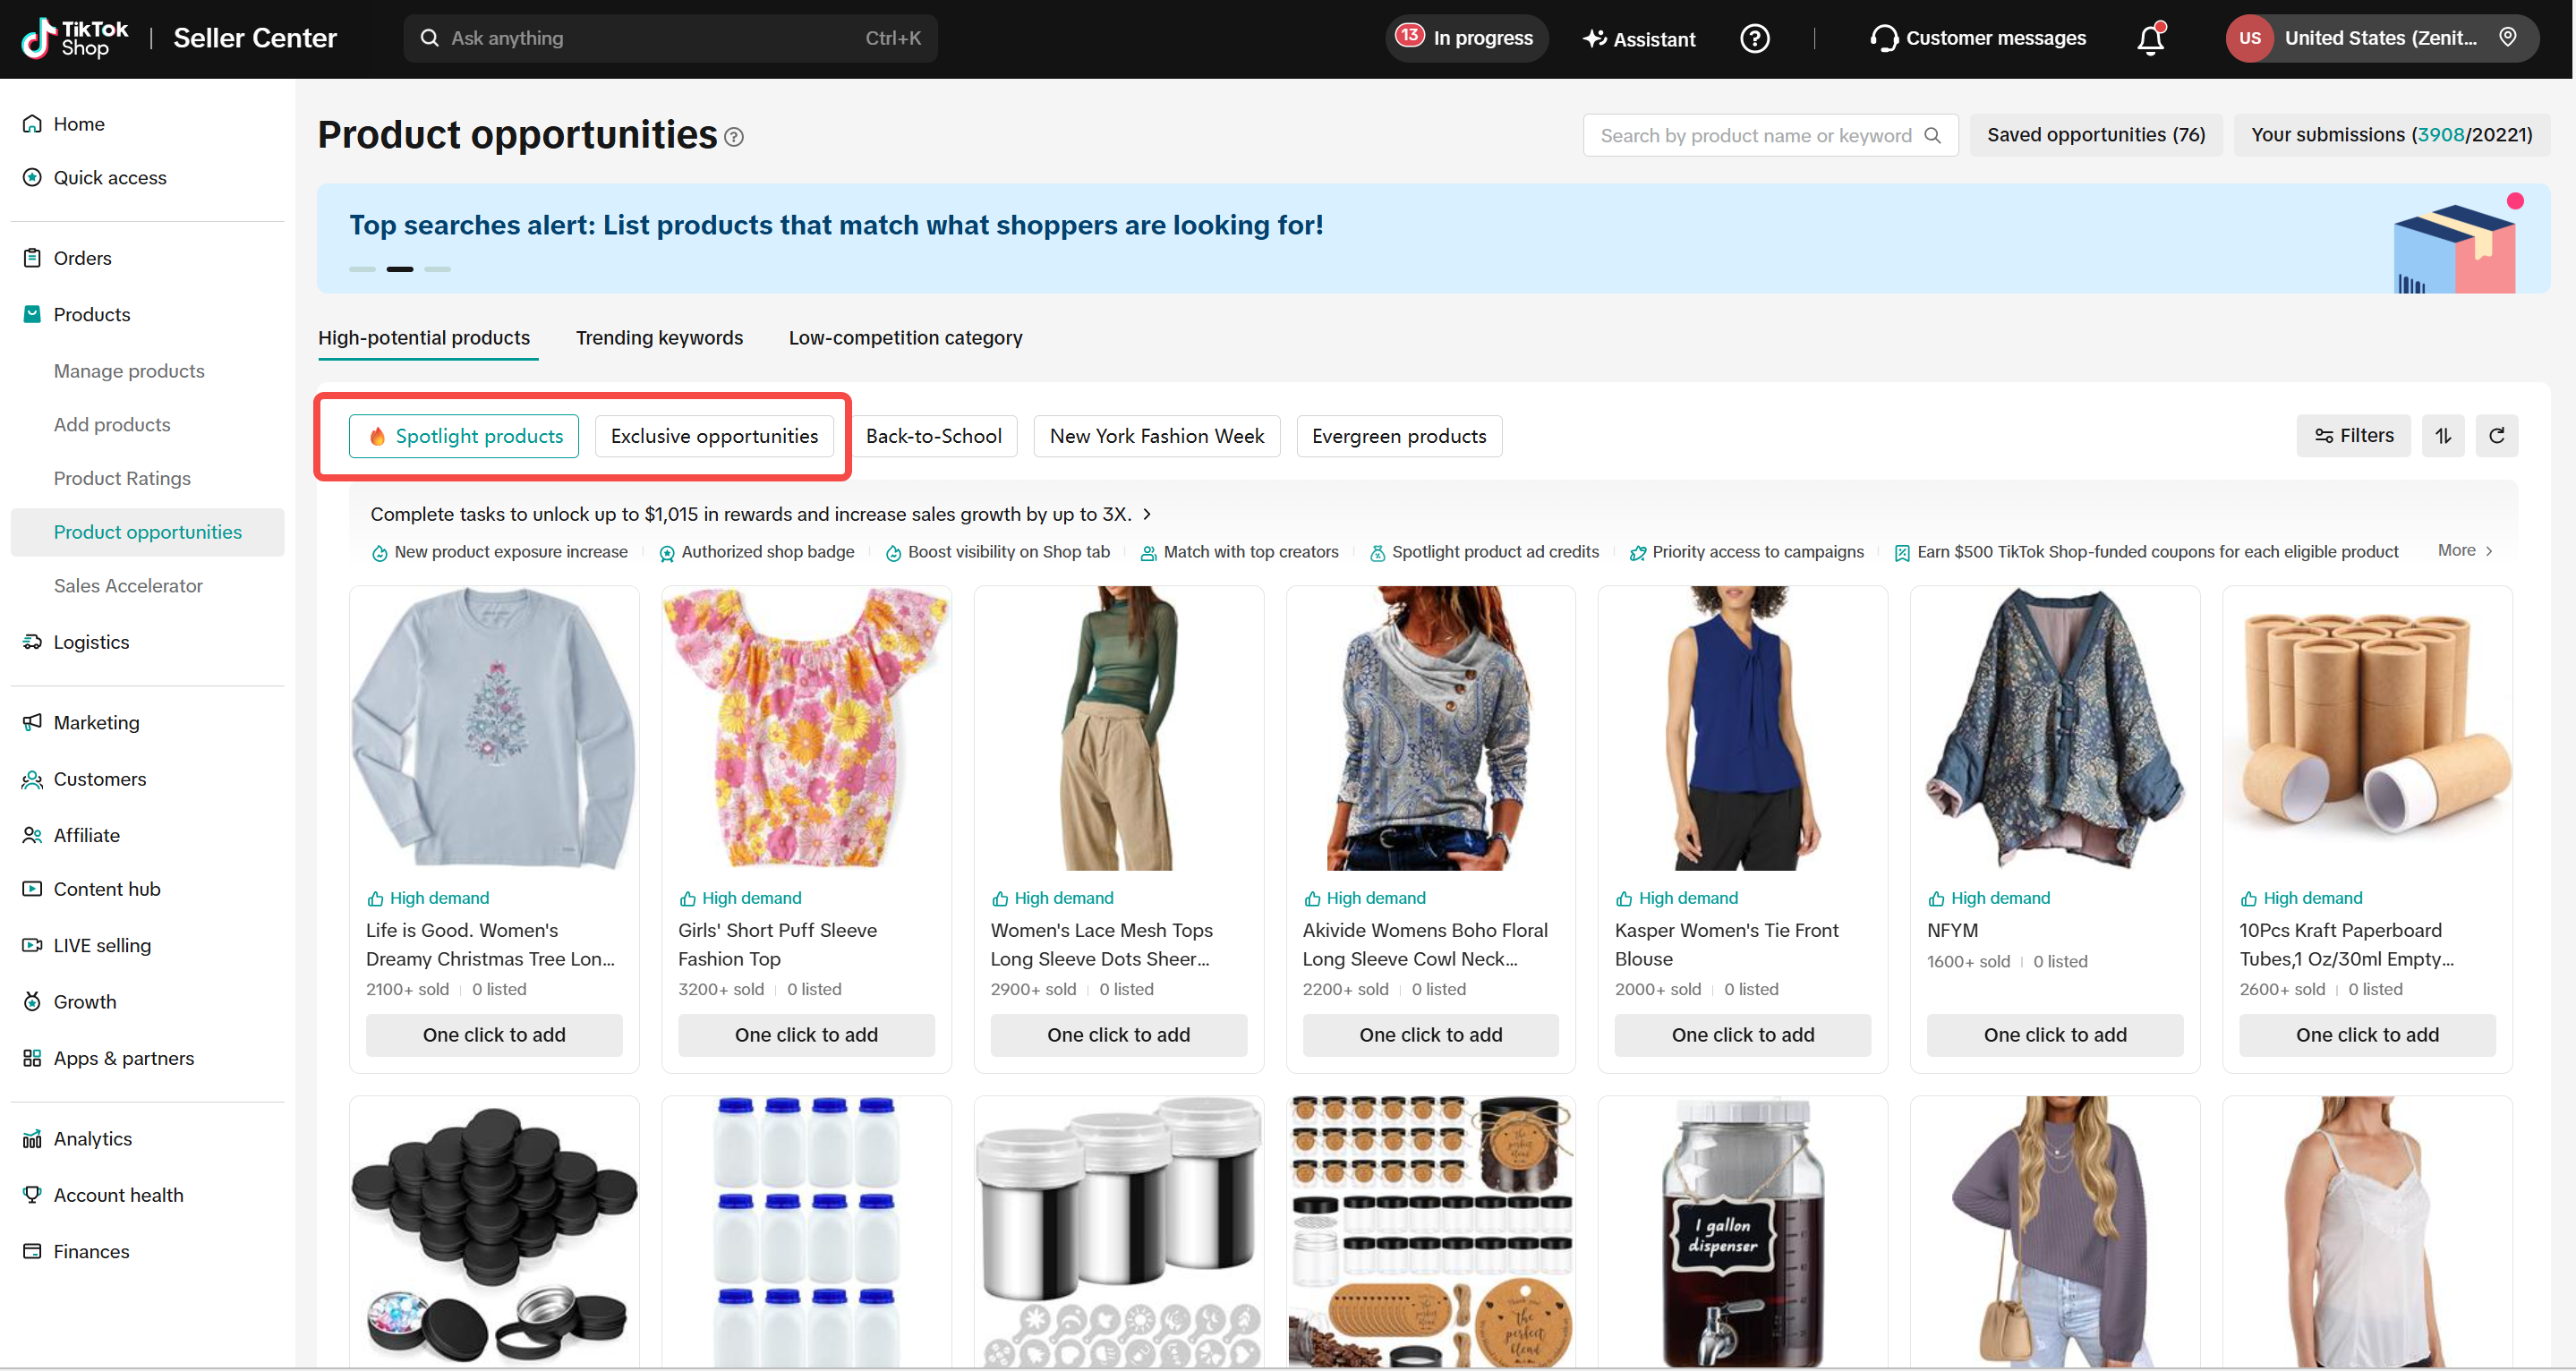Expand More benefits in rewards row
This screenshot has height=1371, width=2576.
coord(2465,551)
